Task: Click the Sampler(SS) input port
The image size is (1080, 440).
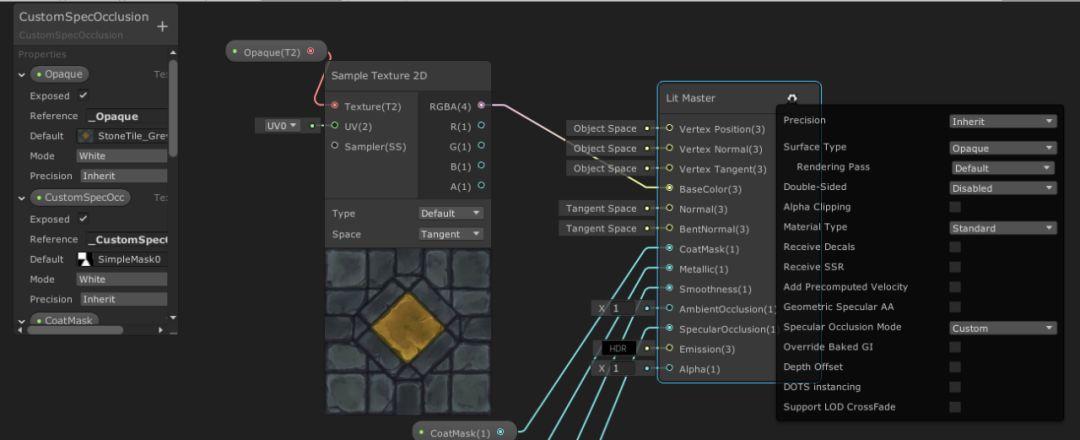Action: (x=335, y=146)
